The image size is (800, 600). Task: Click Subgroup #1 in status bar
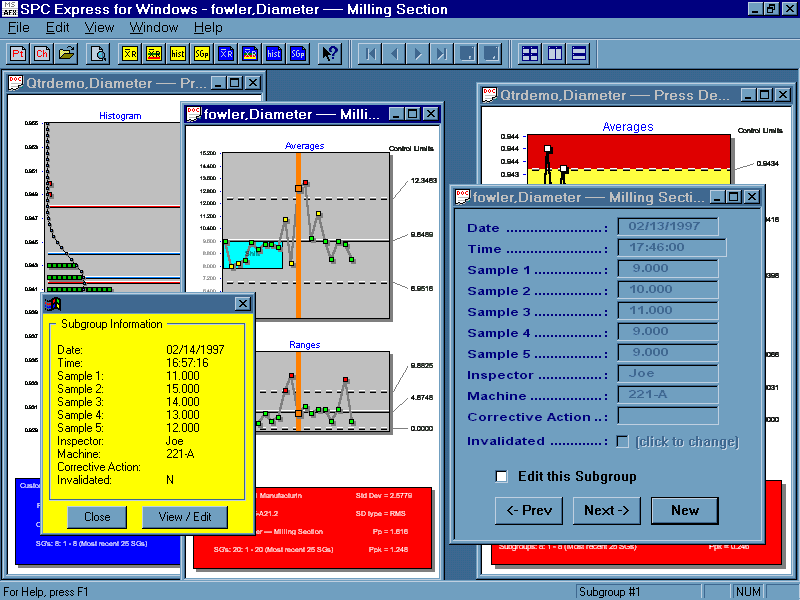pyautogui.click(x=609, y=592)
